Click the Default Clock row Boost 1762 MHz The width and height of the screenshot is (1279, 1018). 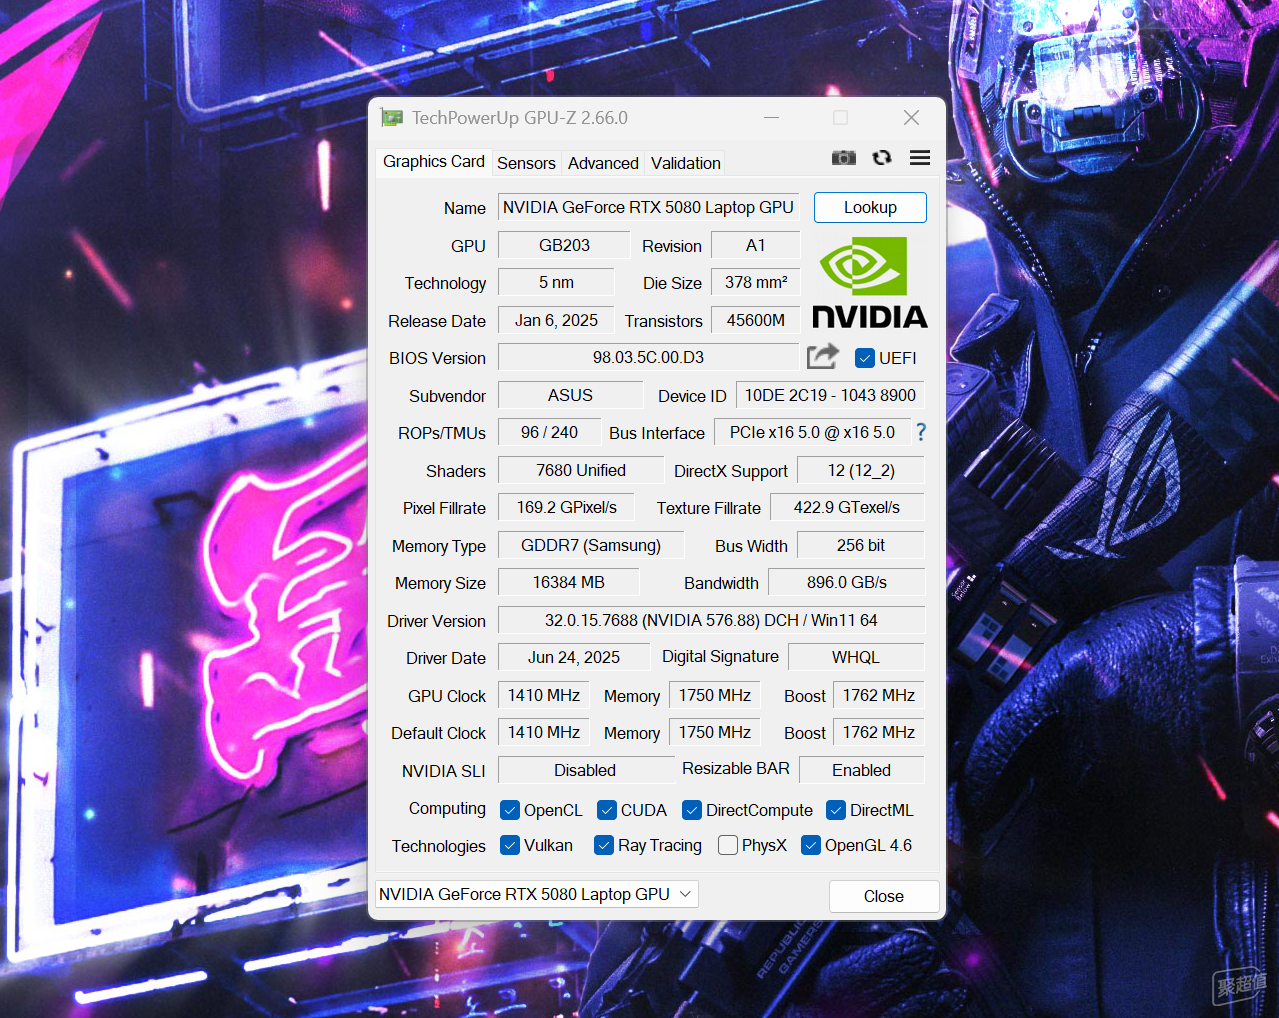879,732
